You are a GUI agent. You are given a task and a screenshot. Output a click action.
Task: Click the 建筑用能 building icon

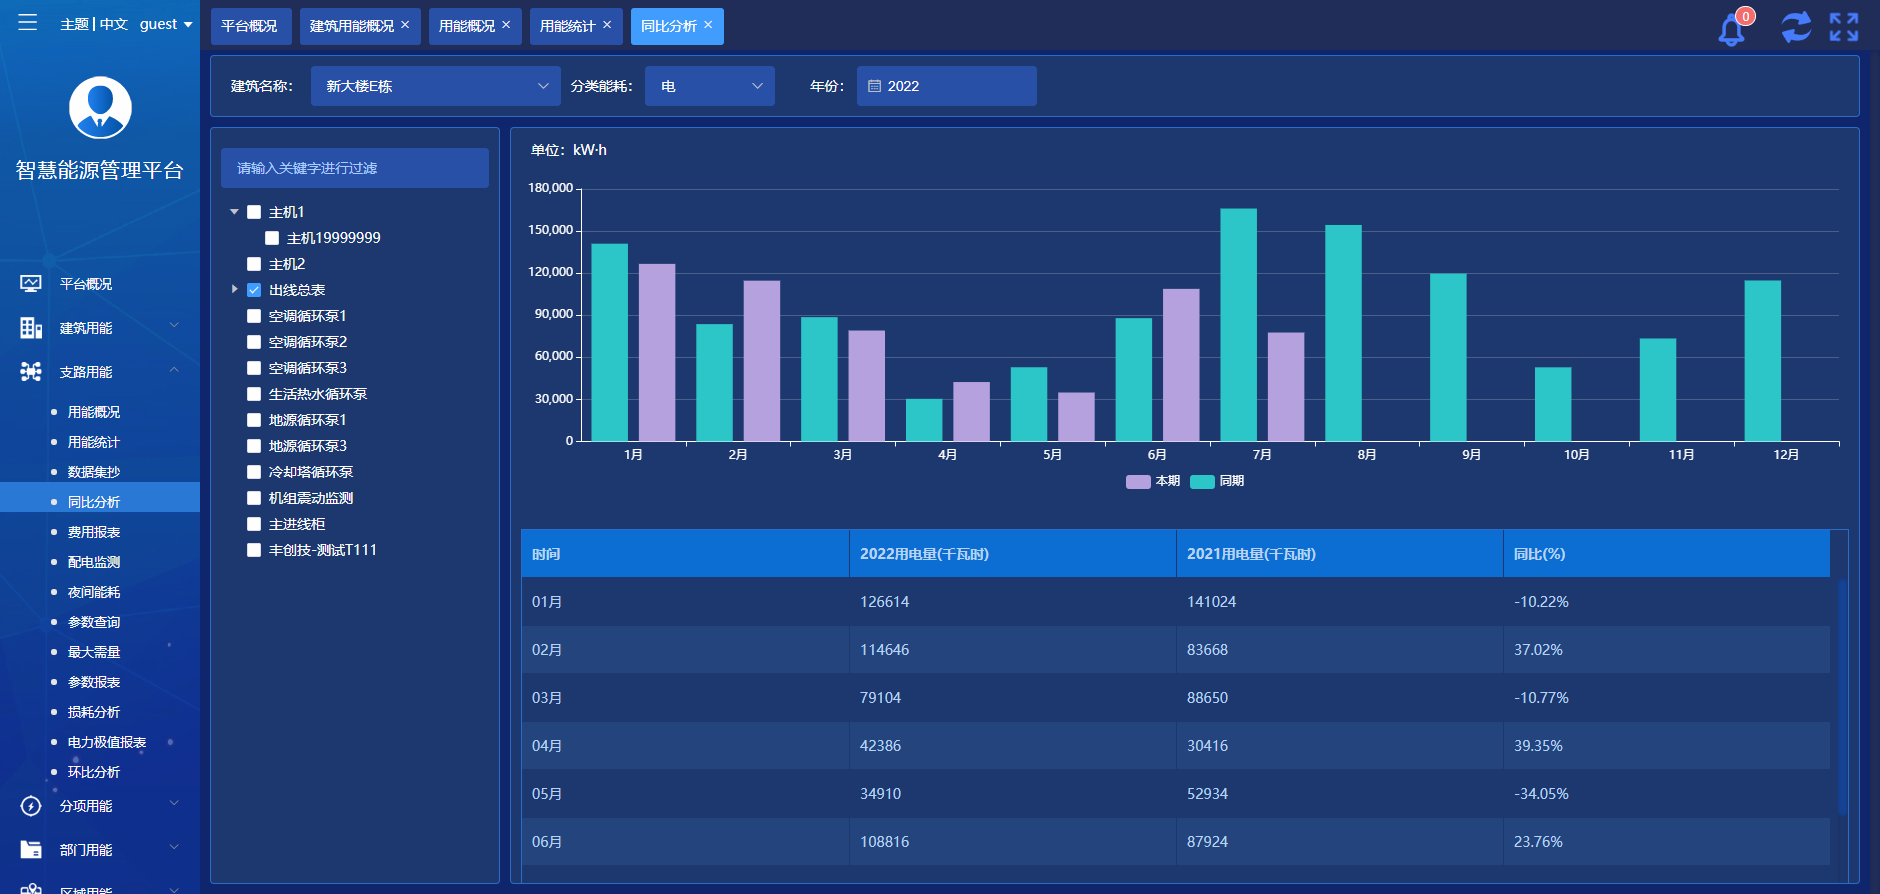pos(31,328)
